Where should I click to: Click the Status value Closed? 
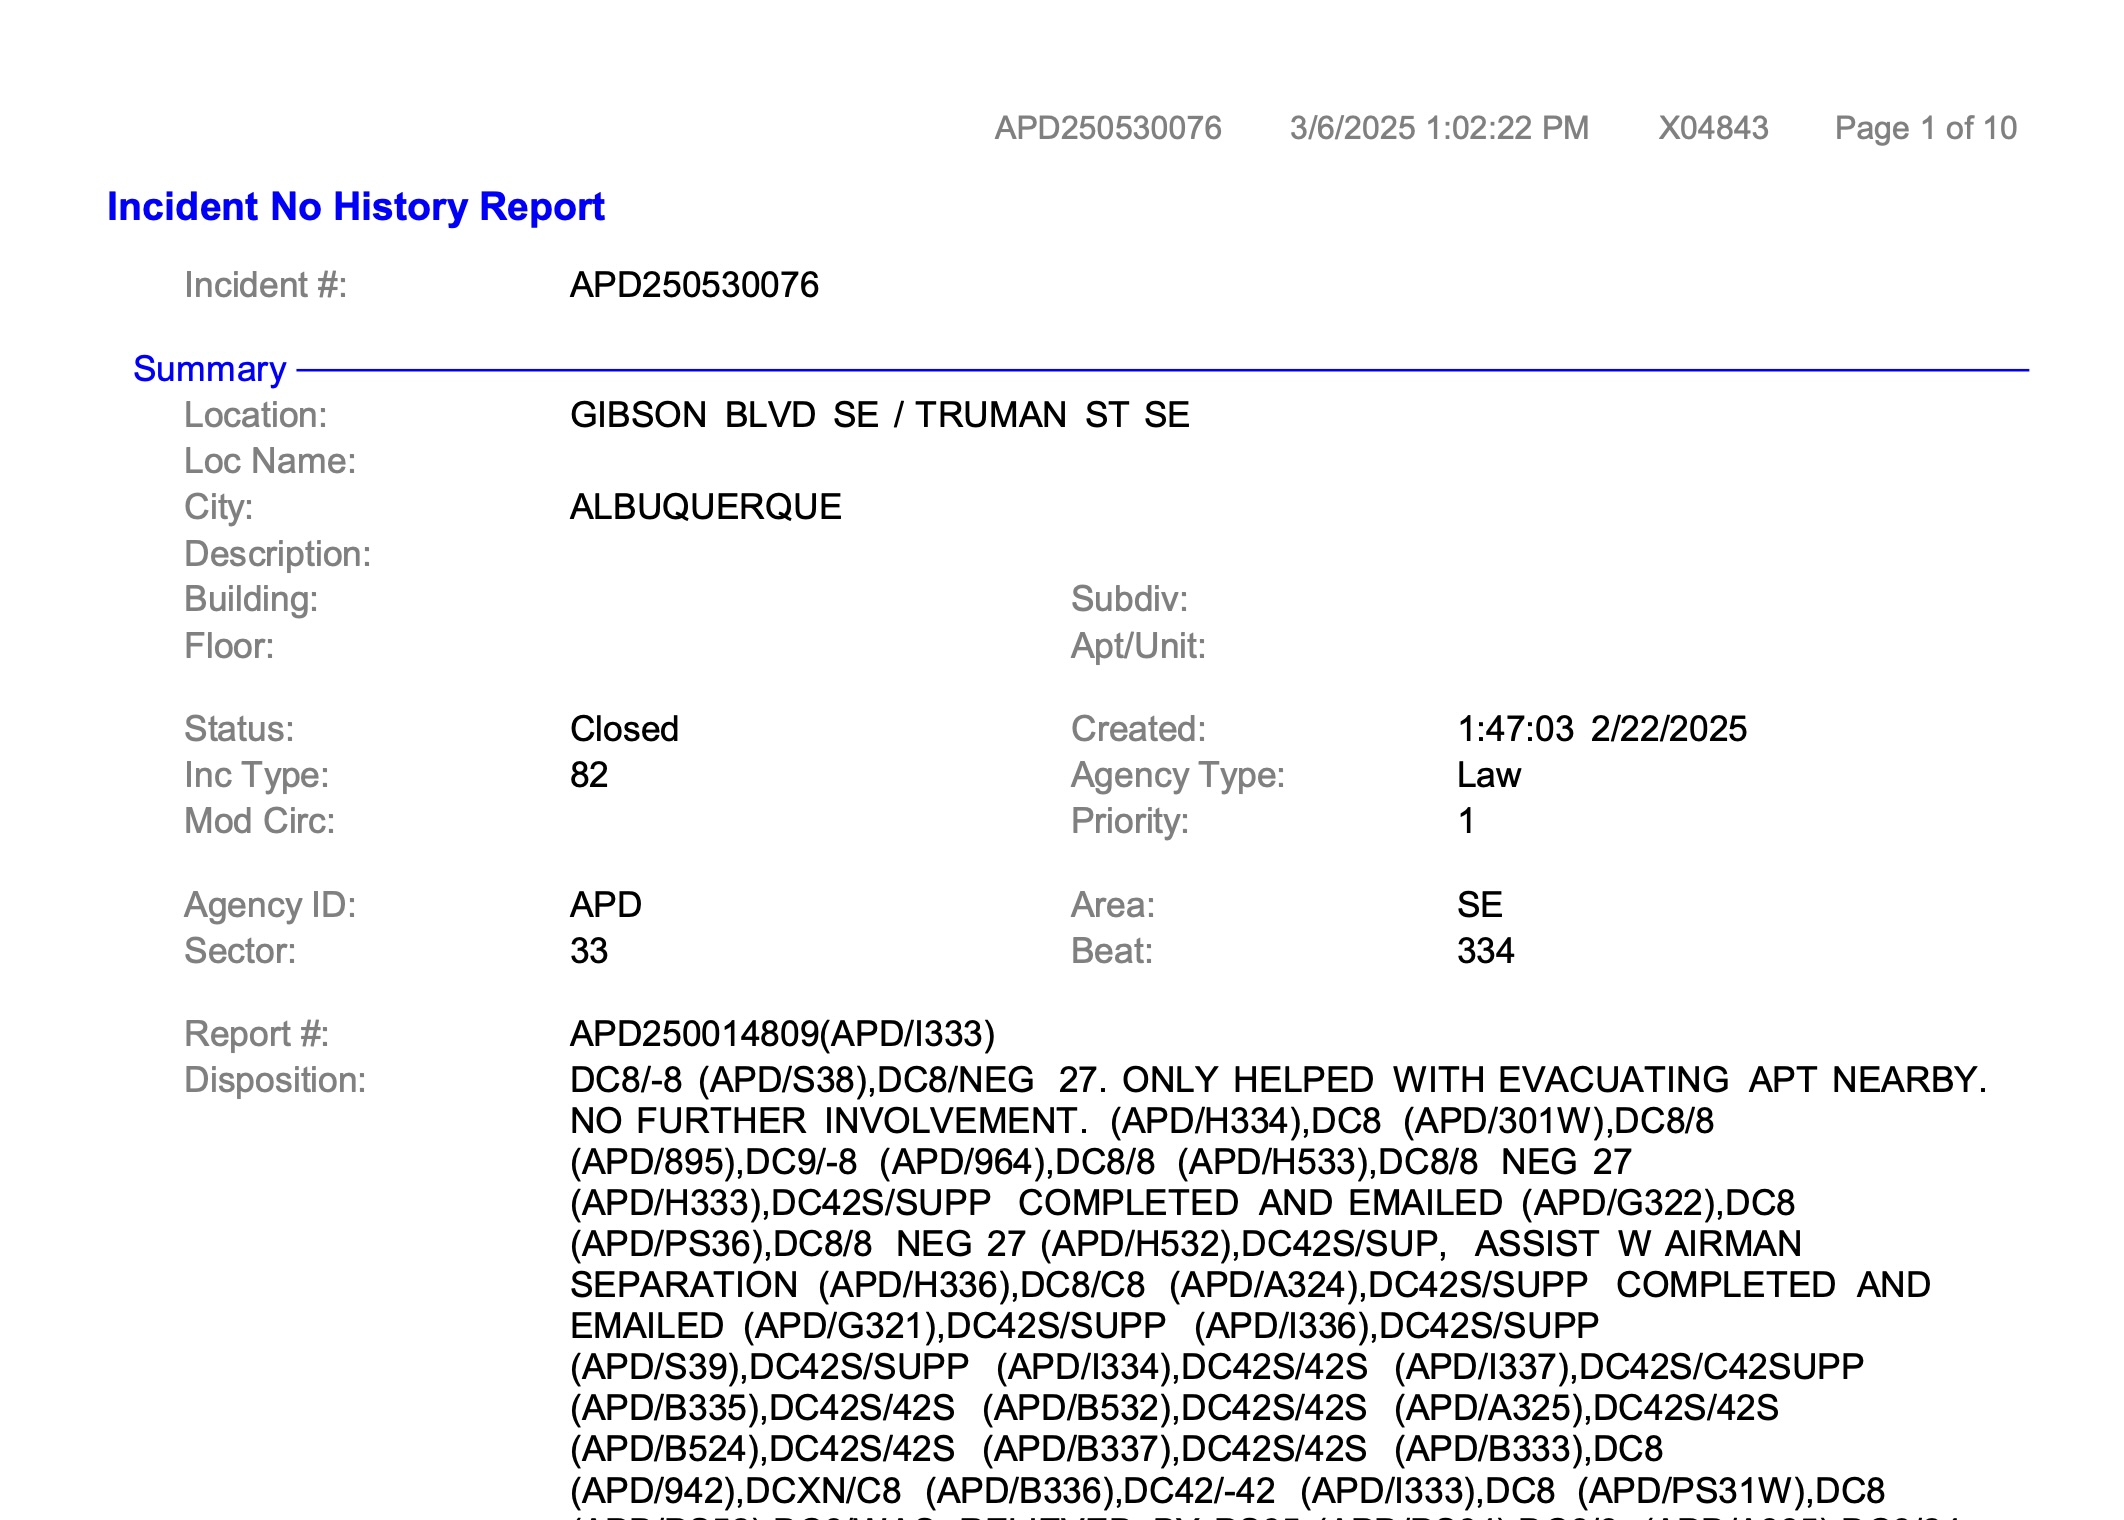coord(624,729)
